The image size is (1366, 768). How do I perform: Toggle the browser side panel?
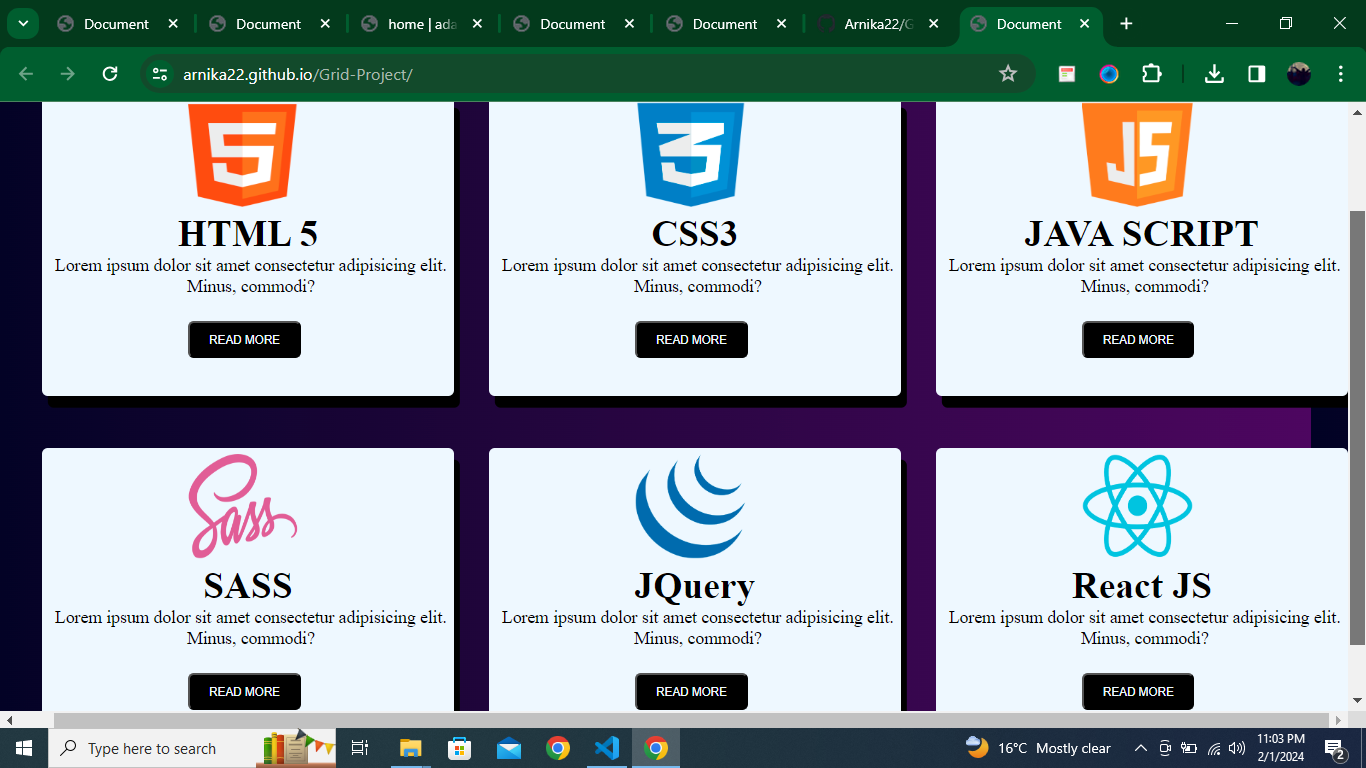coord(1256,74)
